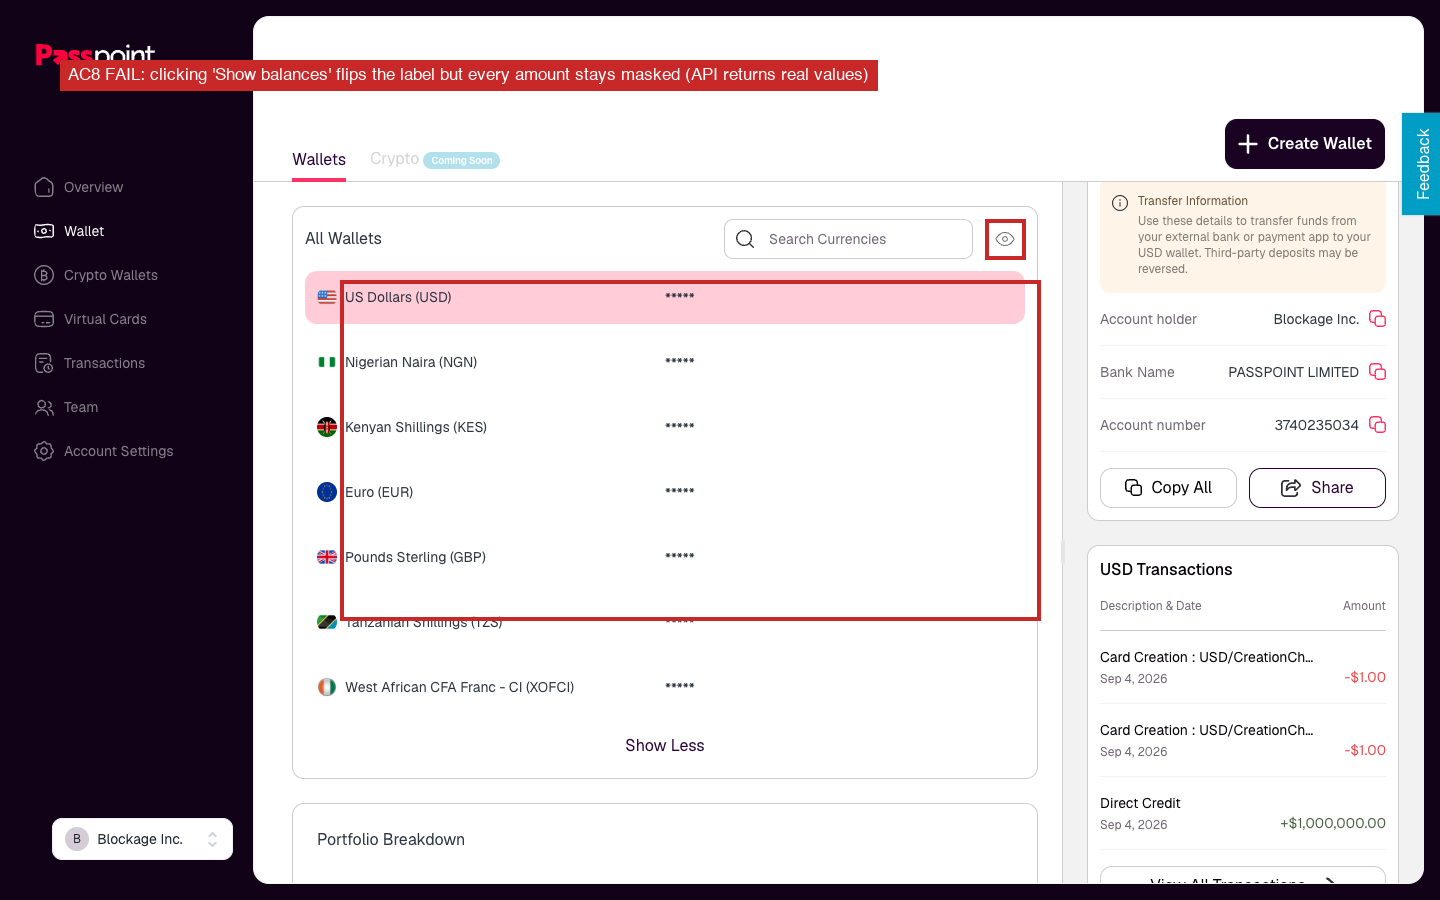Select the Wallet sidebar icon
This screenshot has width=1440, height=900.
click(x=44, y=231)
